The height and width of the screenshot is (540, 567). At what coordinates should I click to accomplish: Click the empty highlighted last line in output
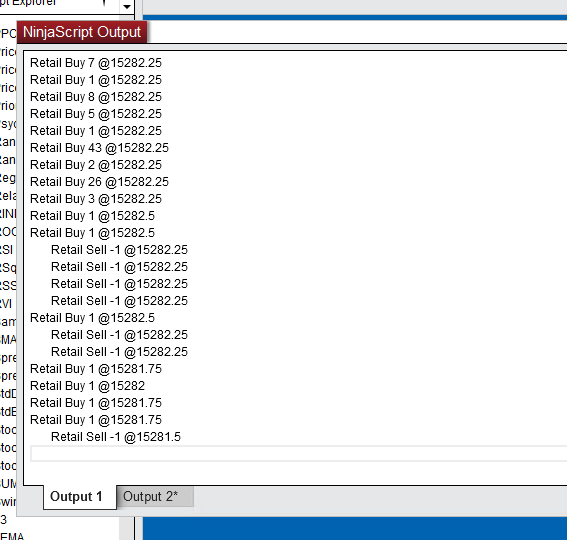[298, 454]
